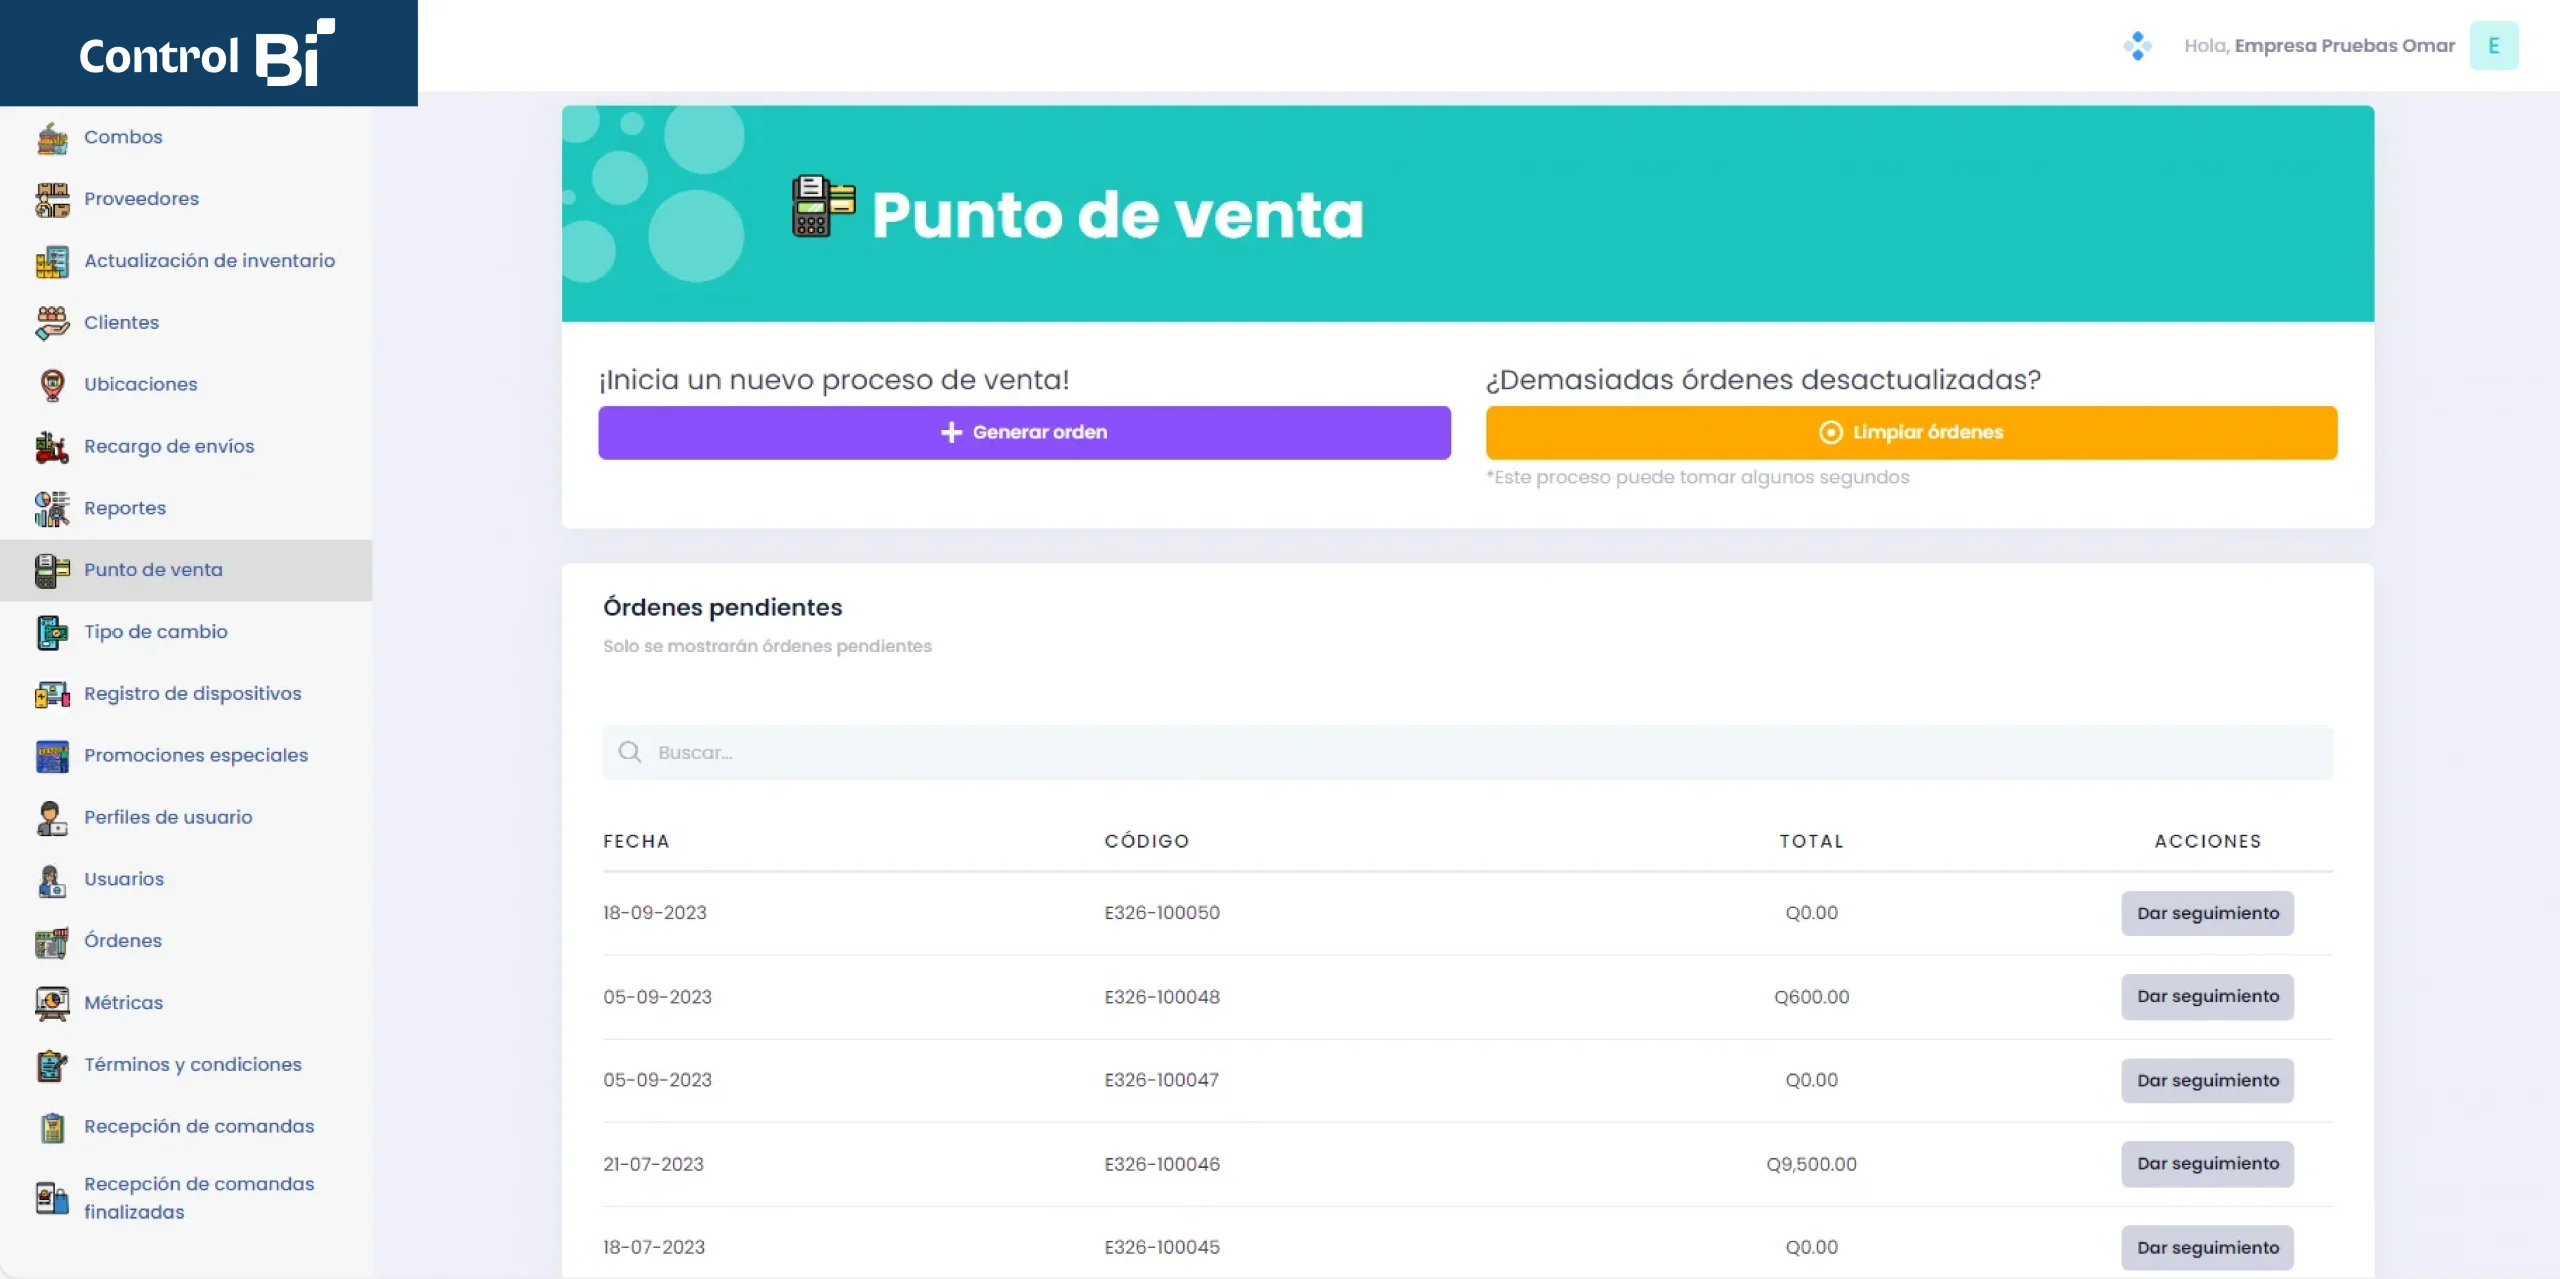Click the Términos y condiciones icon
Viewport: 2560px width, 1279px height.
coord(52,1066)
